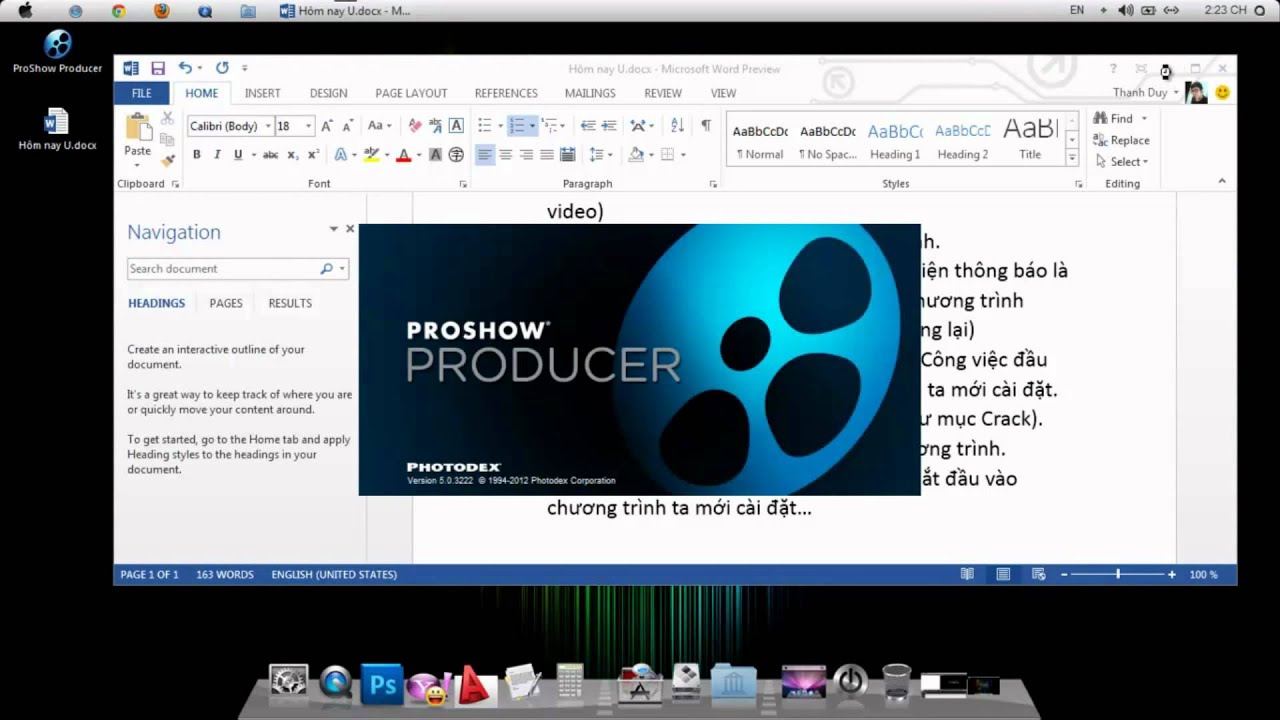Justify the paragraph text
The image size is (1280, 720).
(x=546, y=155)
